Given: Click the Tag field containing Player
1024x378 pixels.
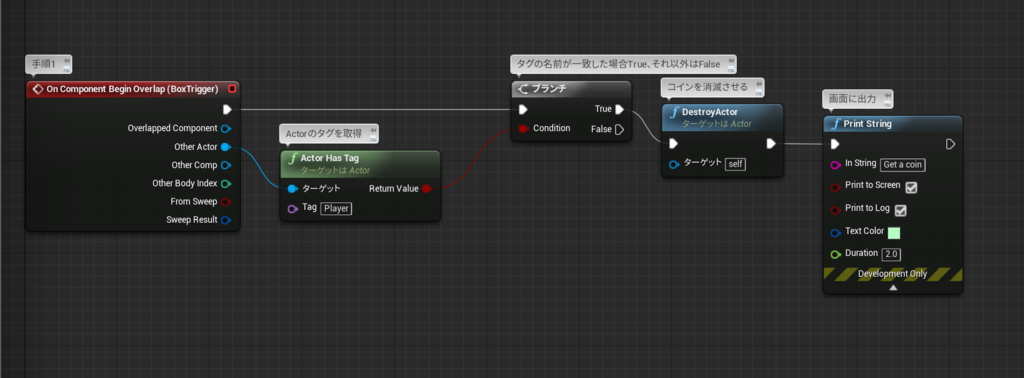Looking at the screenshot, I should point(336,208).
